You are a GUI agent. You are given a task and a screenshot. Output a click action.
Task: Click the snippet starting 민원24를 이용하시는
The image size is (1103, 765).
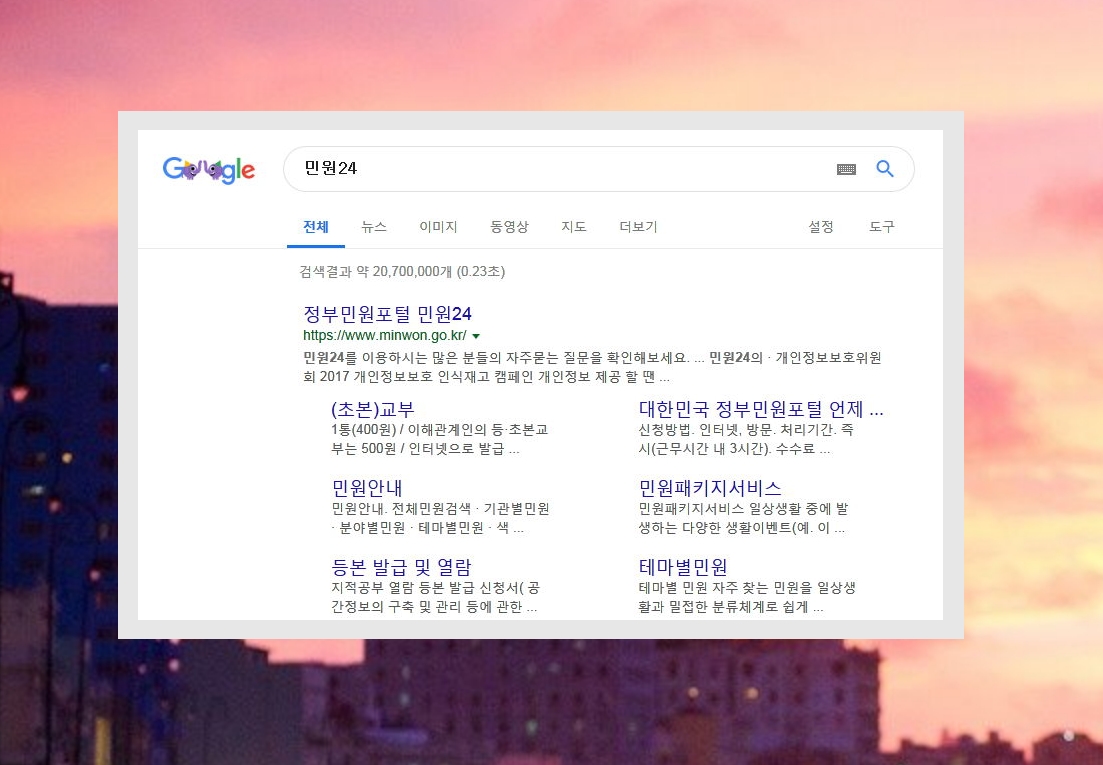coord(592,367)
